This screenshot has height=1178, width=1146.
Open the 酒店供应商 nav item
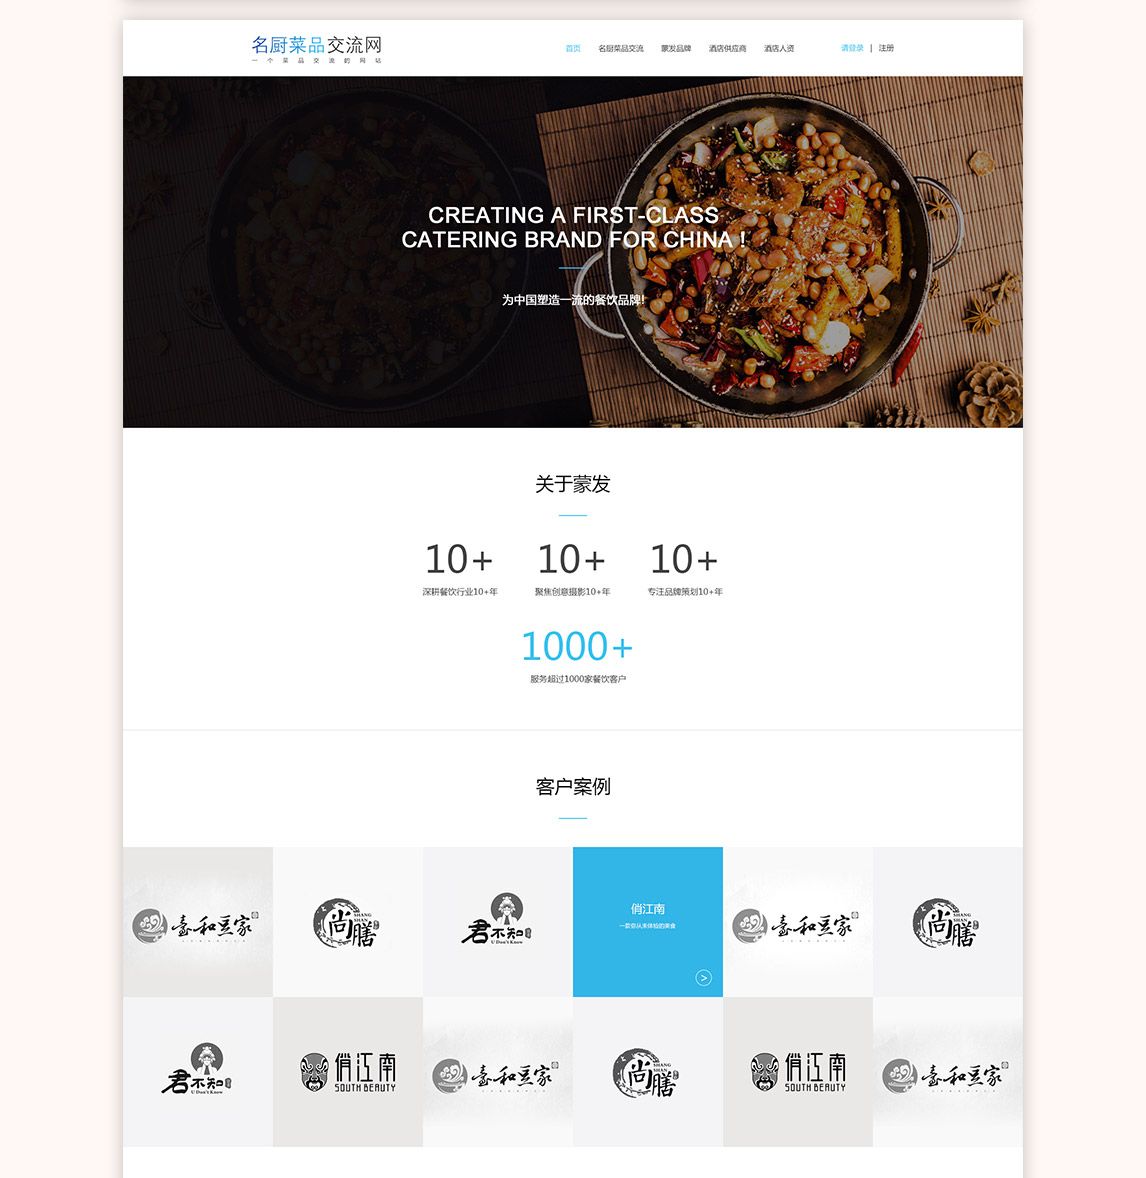pos(727,48)
